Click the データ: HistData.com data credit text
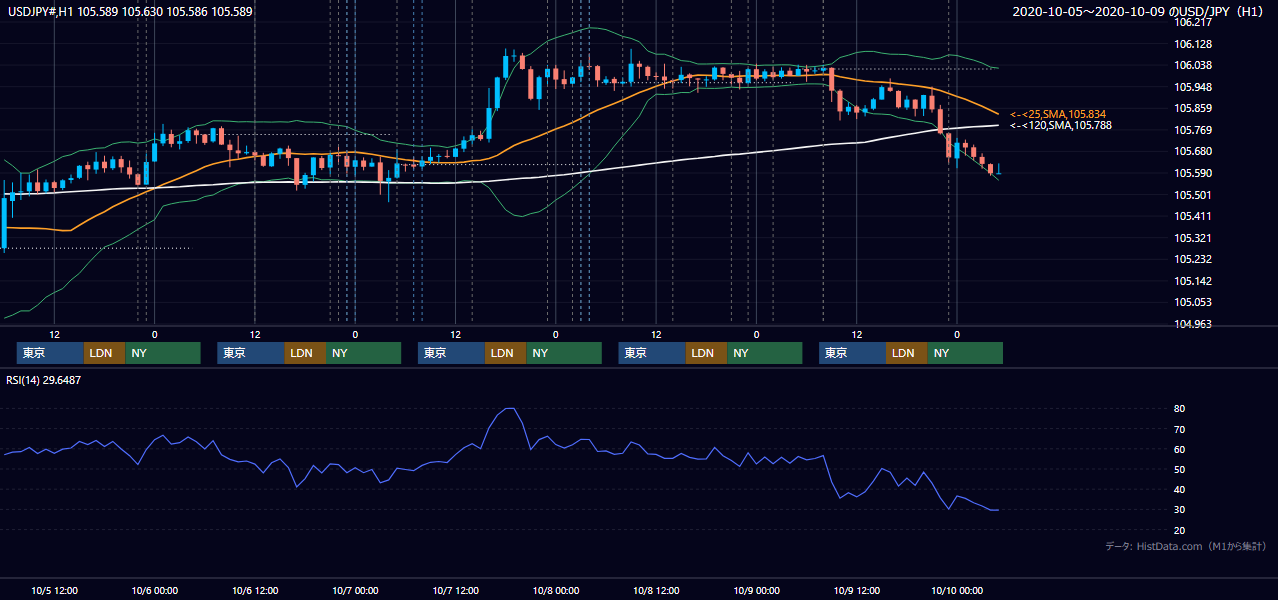This screenshot has width=1278, height=600. (1185, 547)
